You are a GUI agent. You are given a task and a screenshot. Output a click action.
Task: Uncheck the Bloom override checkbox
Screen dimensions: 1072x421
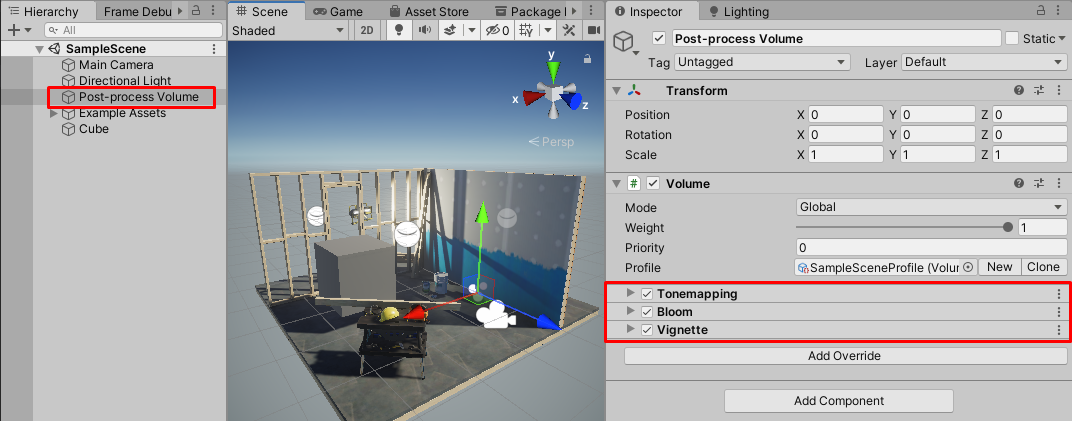[x=647, y=312]
